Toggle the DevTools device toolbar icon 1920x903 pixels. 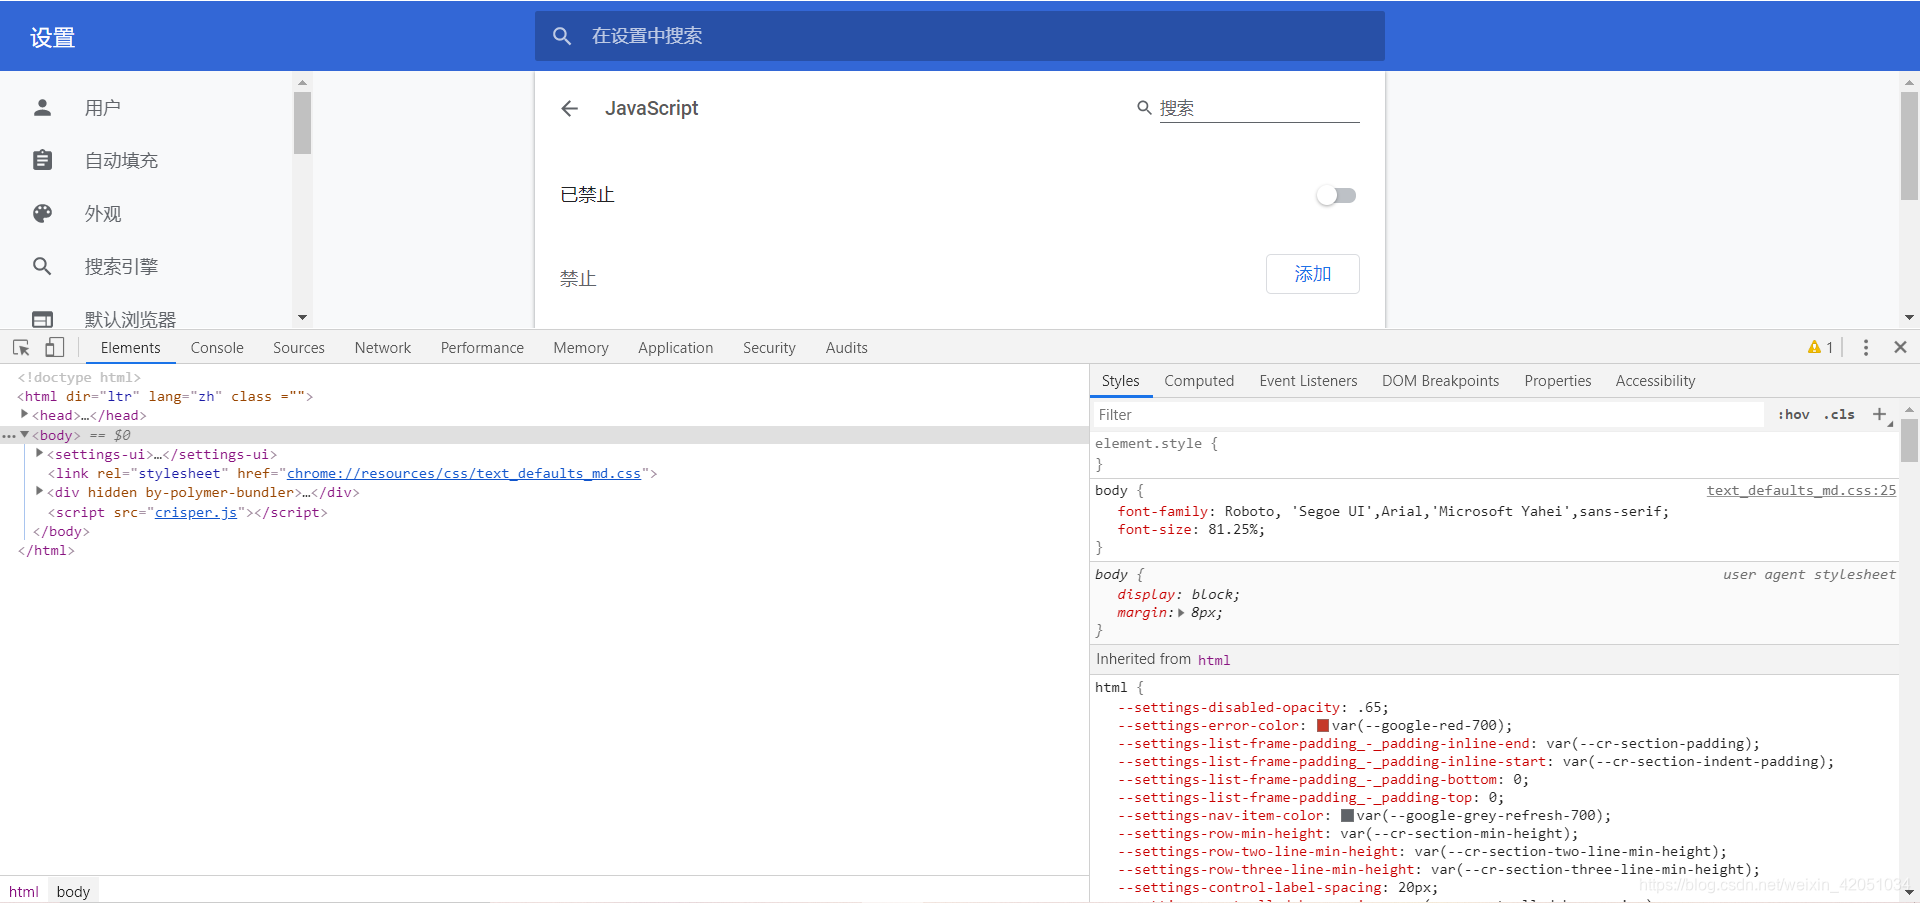[54, 347]
